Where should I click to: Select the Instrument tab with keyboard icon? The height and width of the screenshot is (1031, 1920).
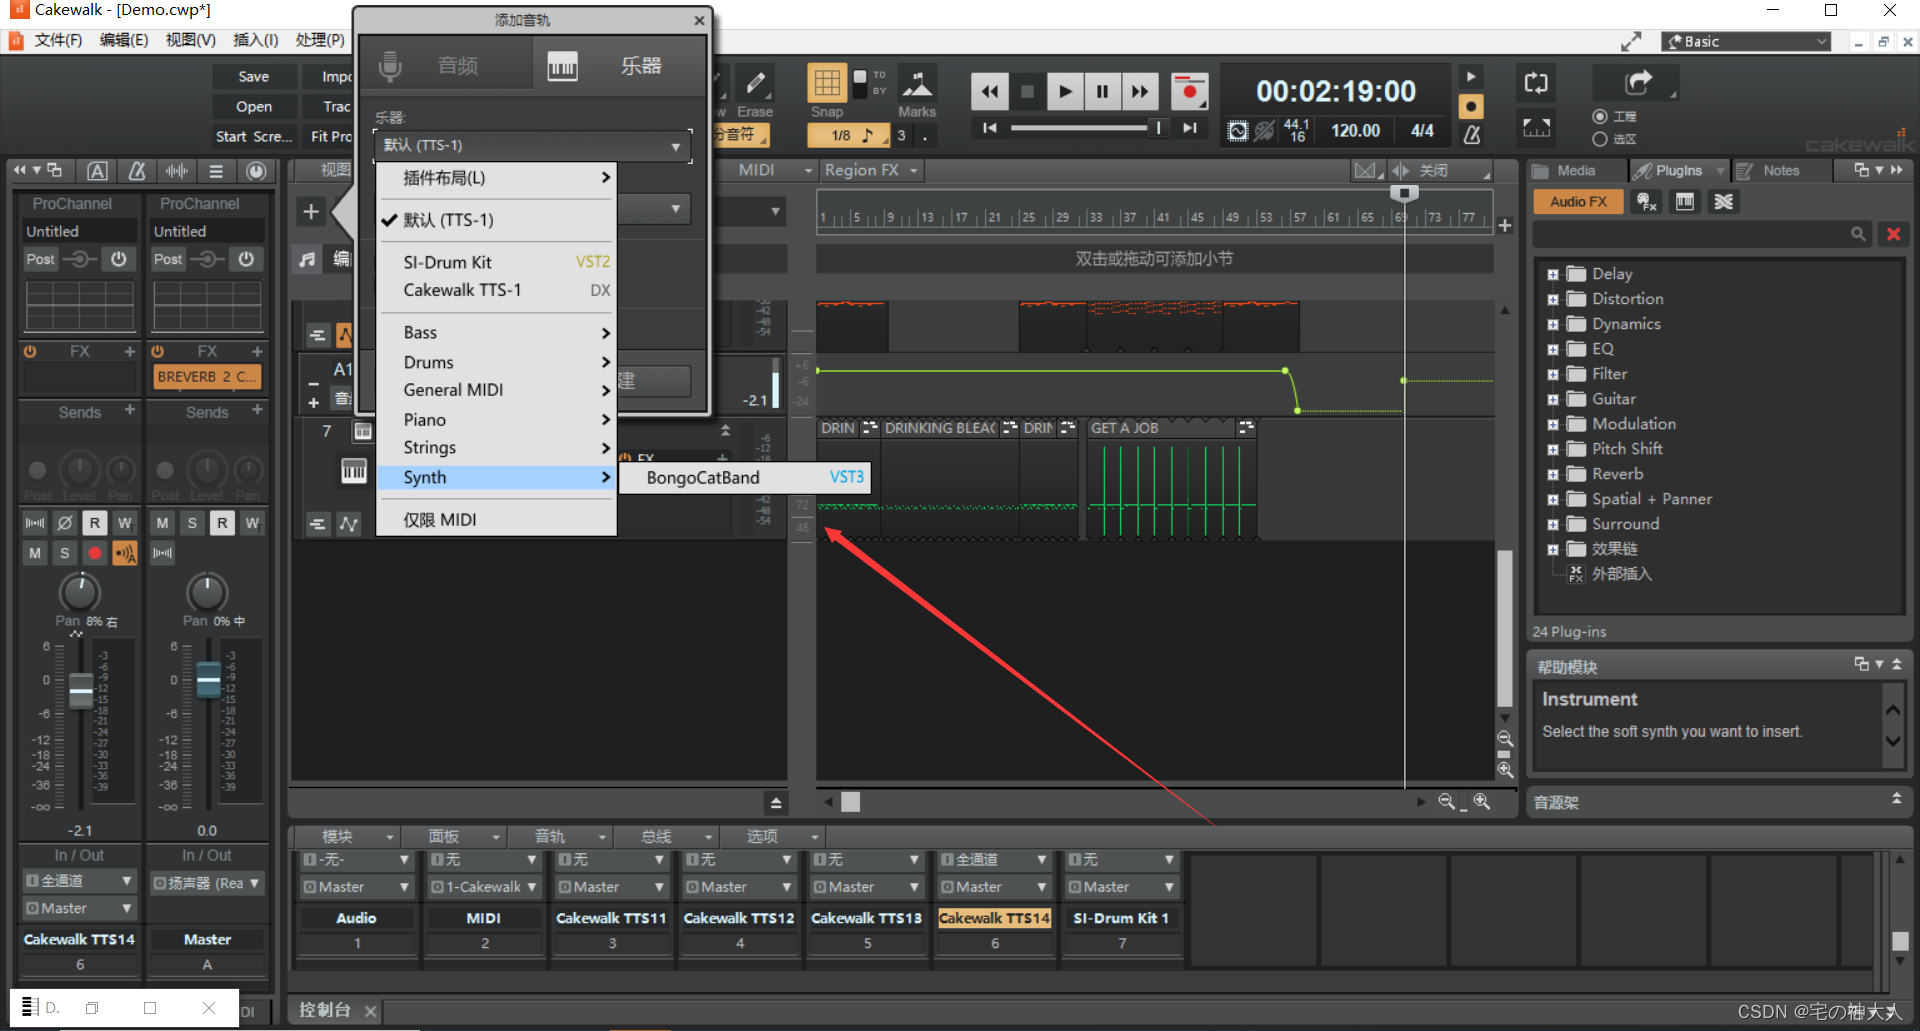click(x=618, y=66)
